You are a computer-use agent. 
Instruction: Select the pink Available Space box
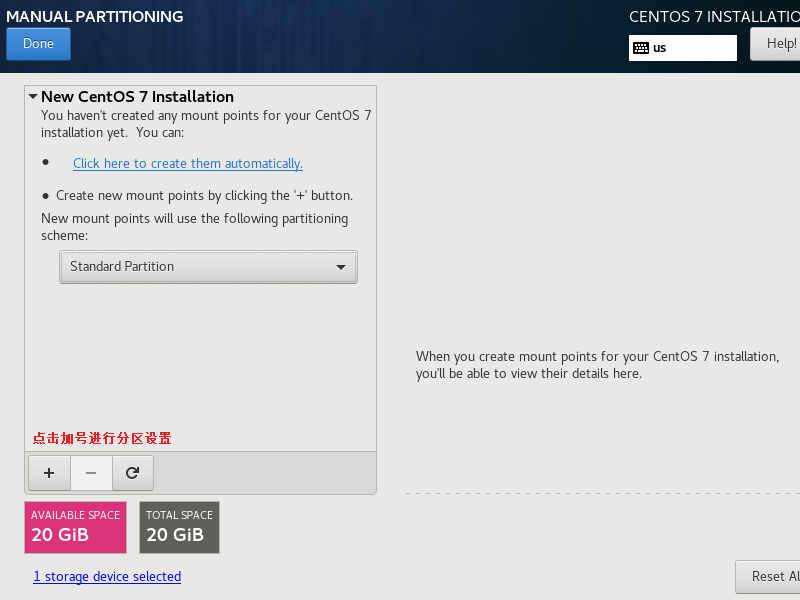point(75,527)
